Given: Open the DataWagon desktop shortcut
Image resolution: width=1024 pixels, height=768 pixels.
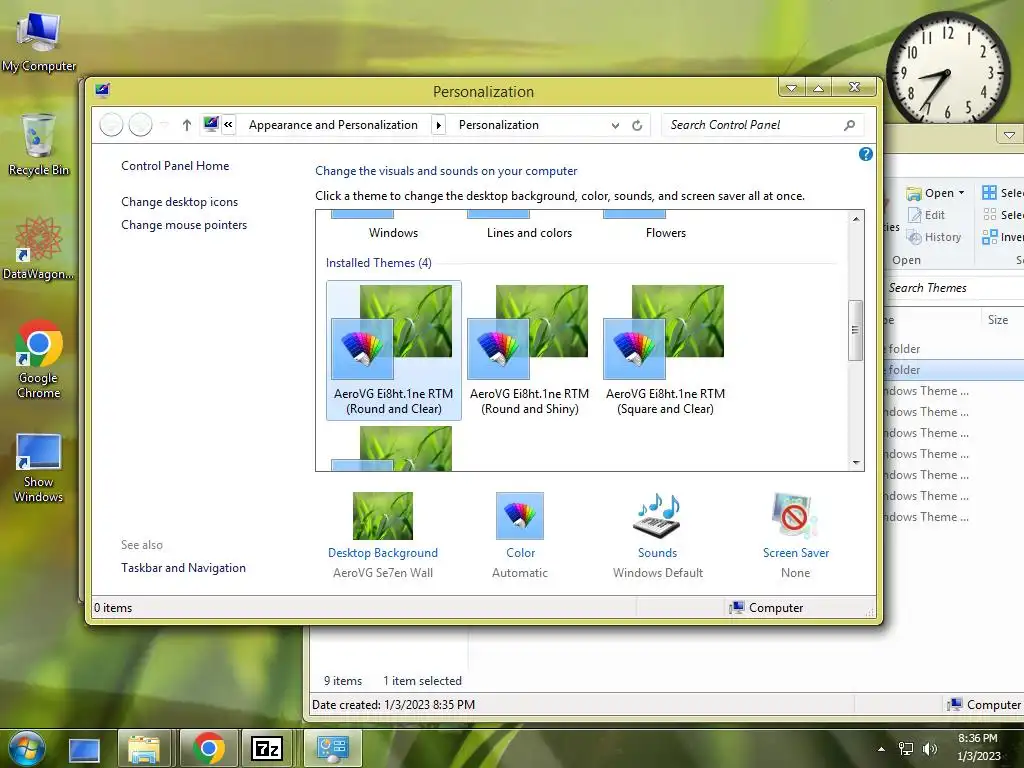Looking at the screenshot, I should pyautogui.click(x=39, y=248).
